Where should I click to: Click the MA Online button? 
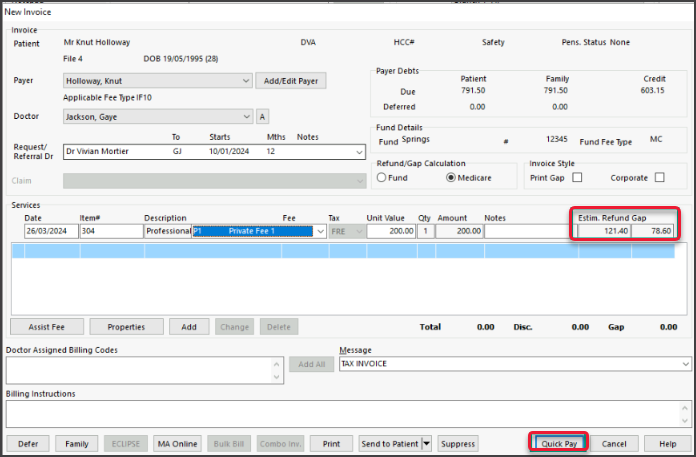tap(177, 444)
